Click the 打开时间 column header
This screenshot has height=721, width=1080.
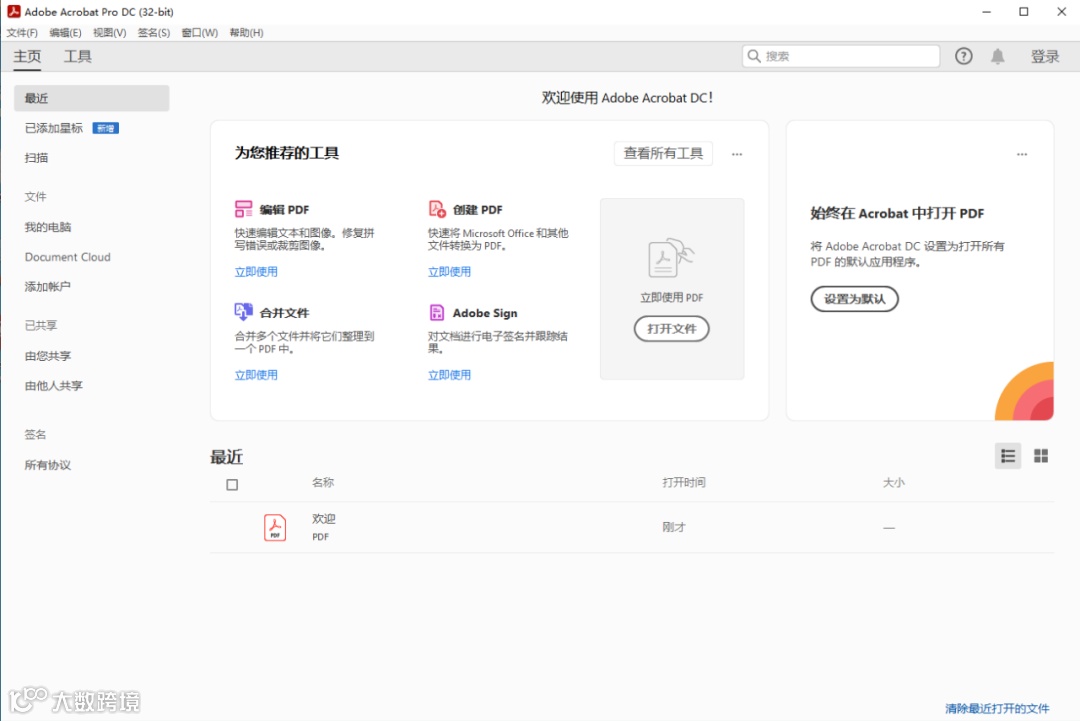684,482
